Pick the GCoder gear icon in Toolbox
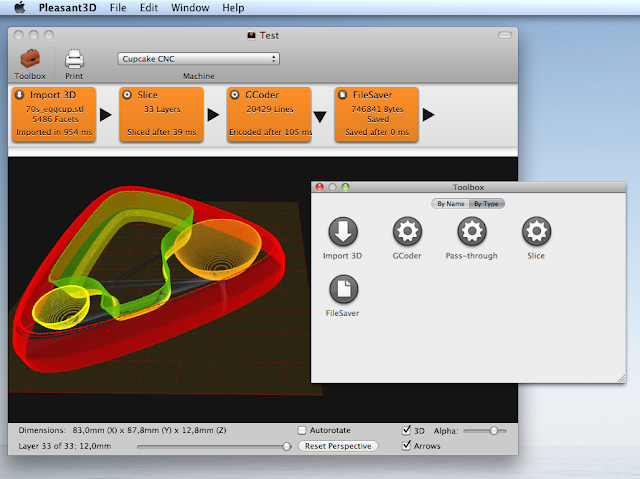Image resolution: width=640 pixels, height=479 pixels. click(x=405, y=232)
